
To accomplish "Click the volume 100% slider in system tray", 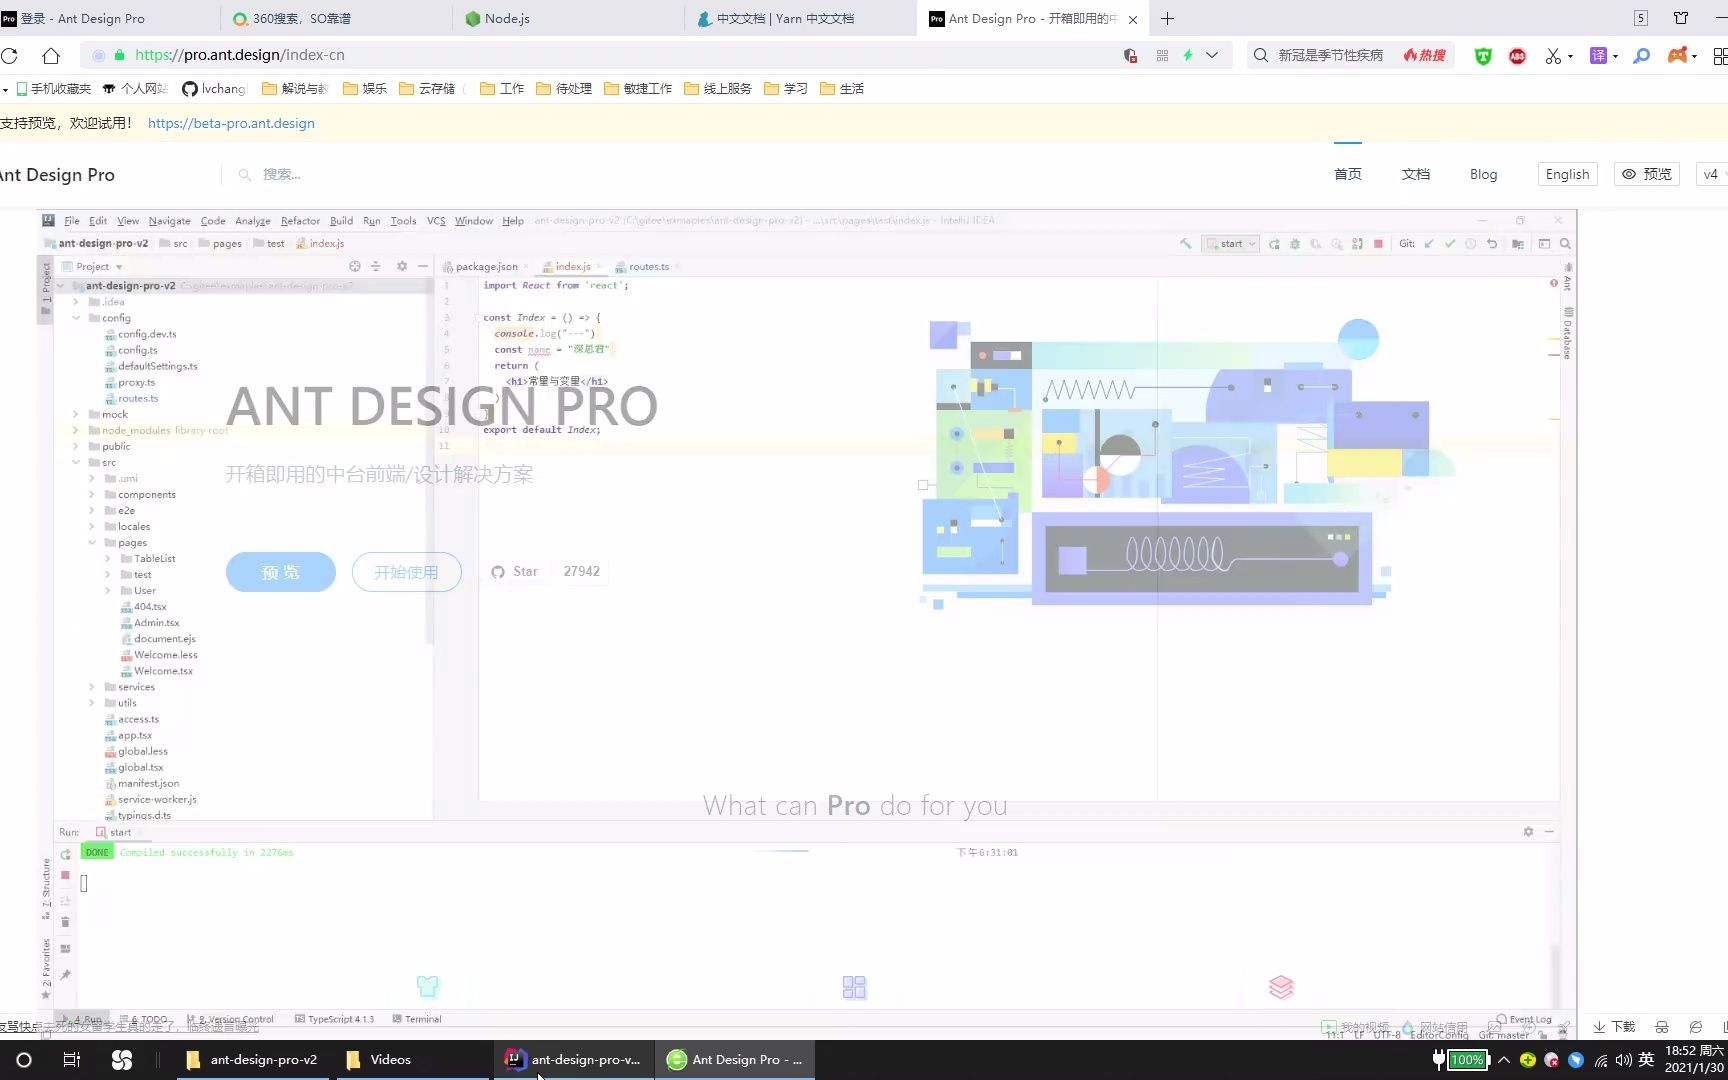I will coord(1466,1060).
